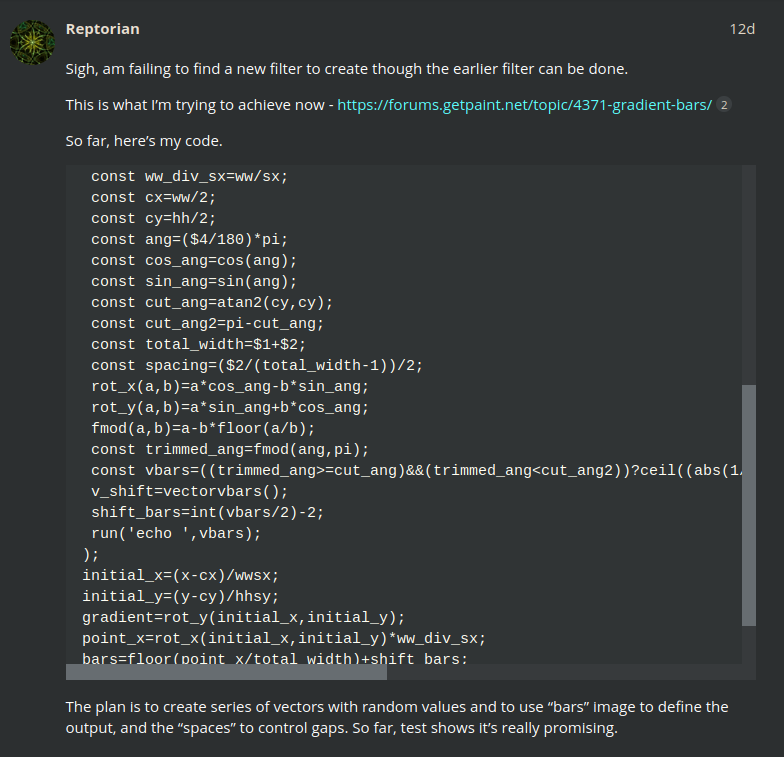The image size is (784, 757).
Task: Click the 'The plan is to create' paragraph
Action: click(397, 717)
